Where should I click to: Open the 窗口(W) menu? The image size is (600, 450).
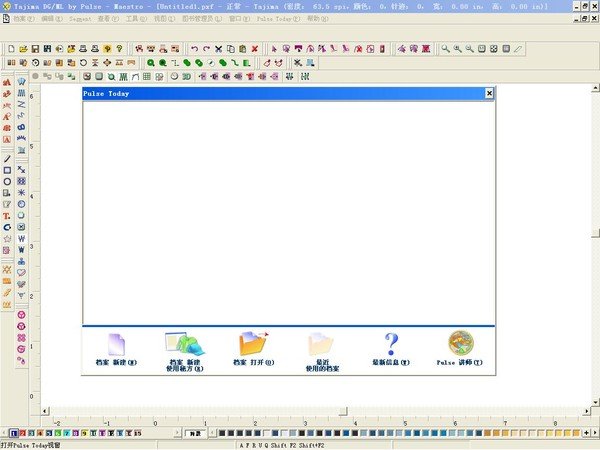pos(239,19)
